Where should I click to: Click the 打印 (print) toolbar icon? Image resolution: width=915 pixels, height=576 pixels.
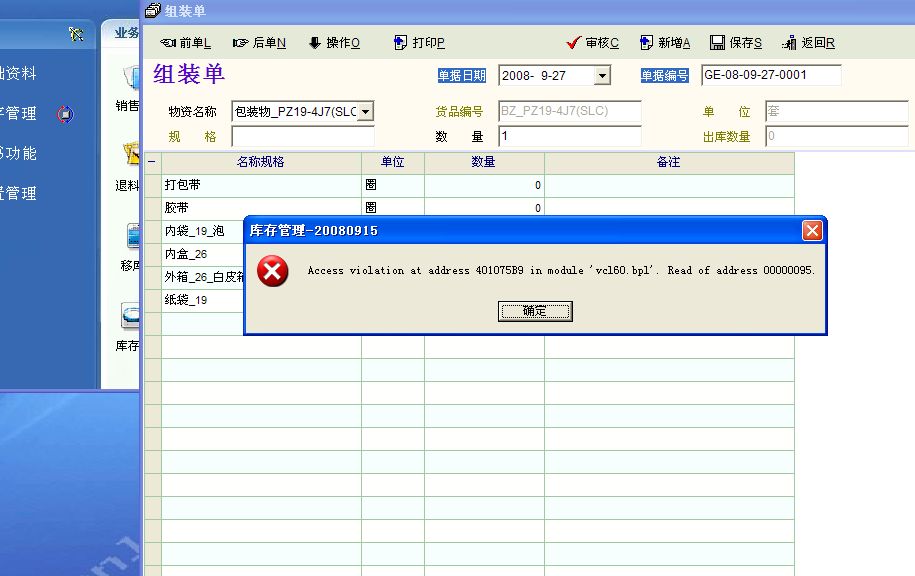click(401, 43)
